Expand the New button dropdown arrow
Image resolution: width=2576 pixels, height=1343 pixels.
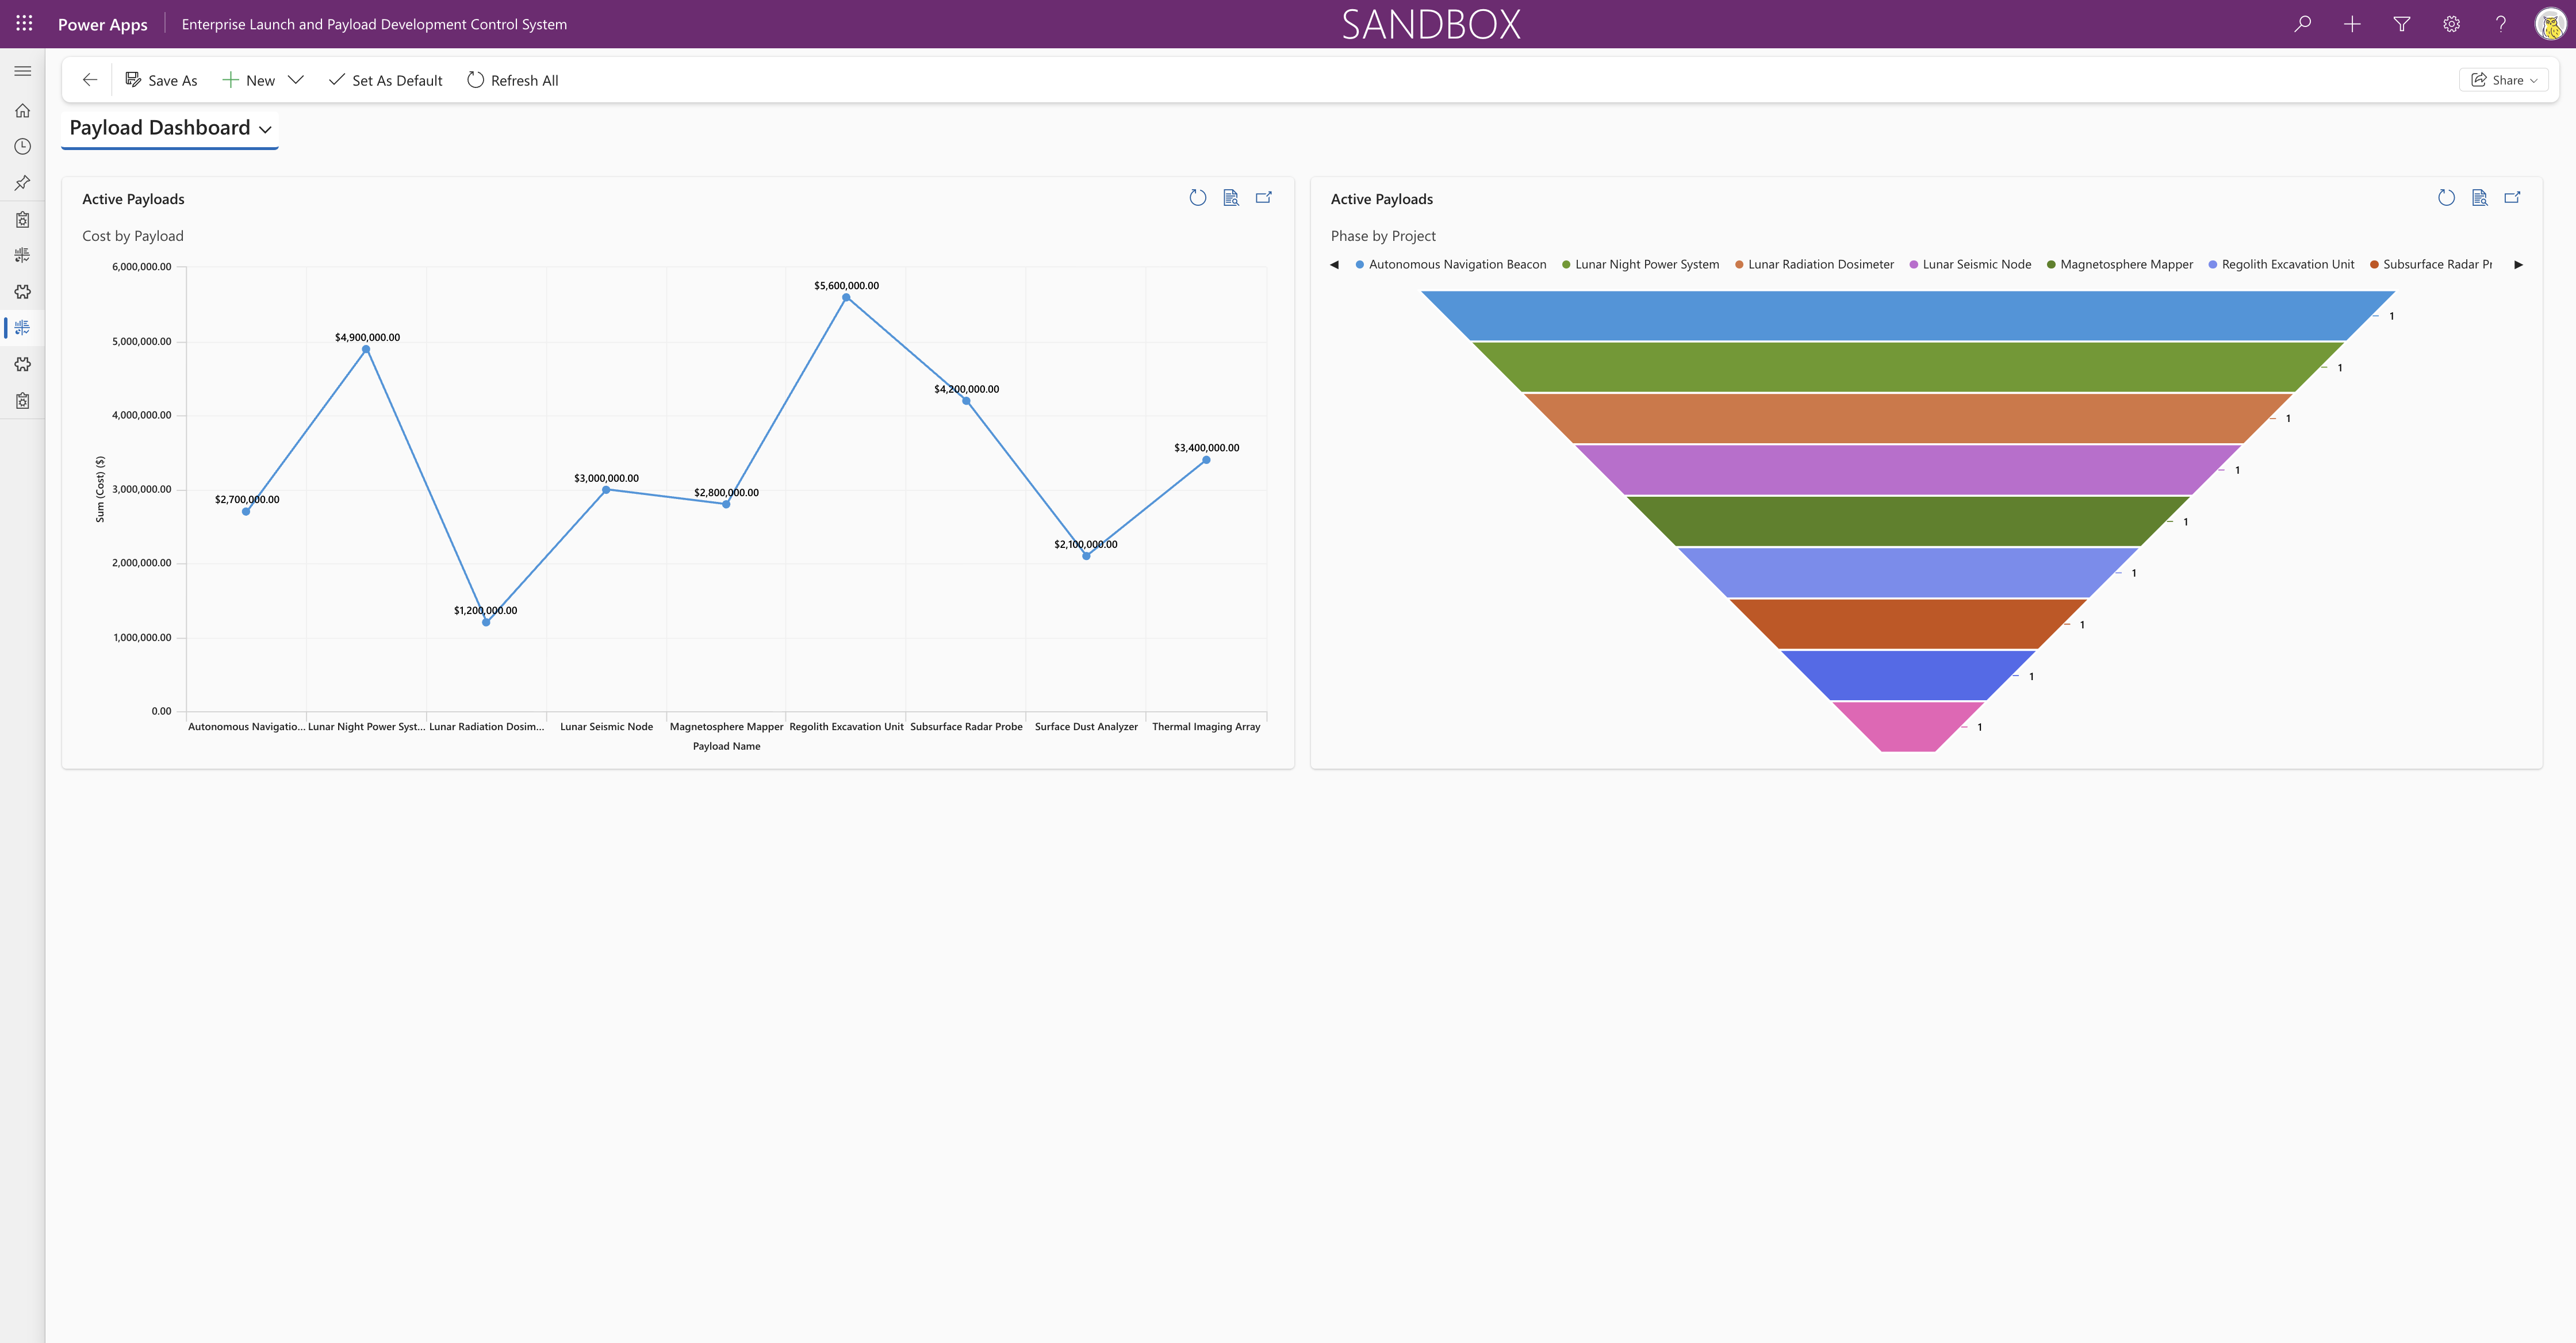coord(296,79)
